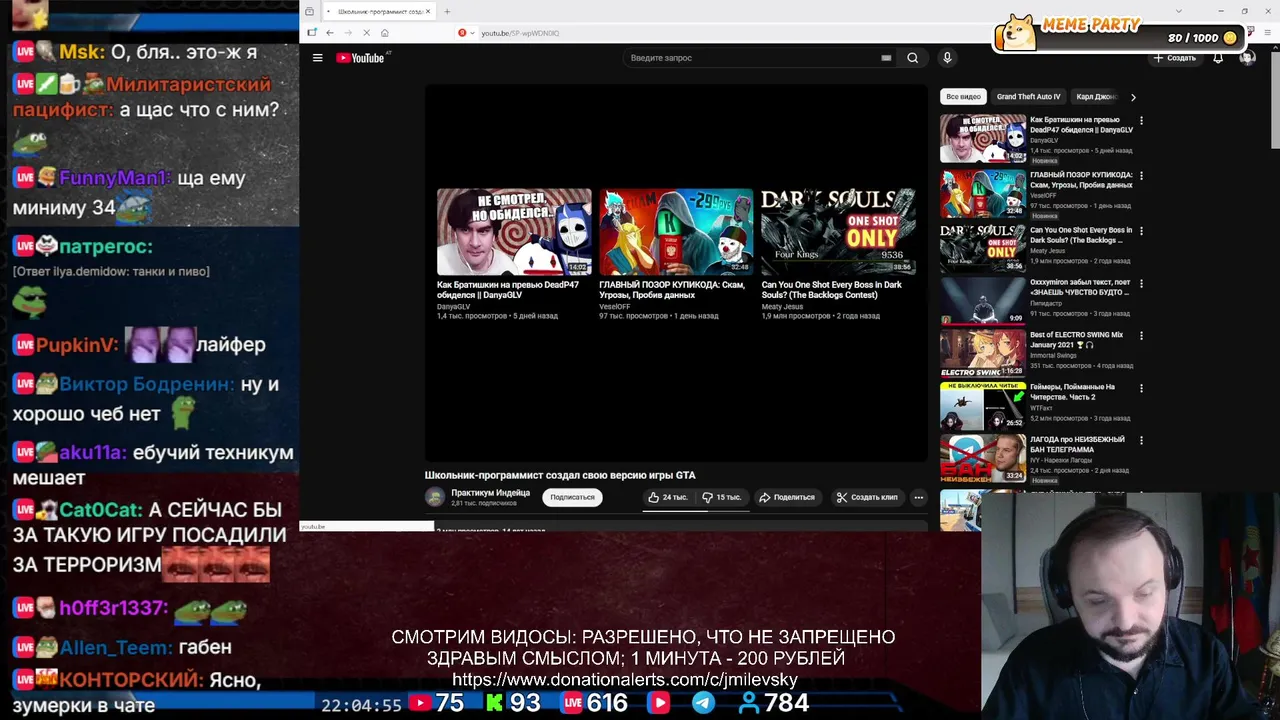Open options menu for Dark Souls sidebar video
The width and height of the screenshot is (1280, 720).
coord(1141,231)
